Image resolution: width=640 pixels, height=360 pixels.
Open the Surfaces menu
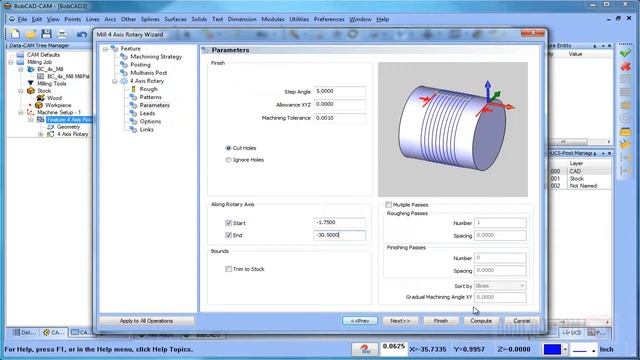pyautogui.click(x=175, y=19)
